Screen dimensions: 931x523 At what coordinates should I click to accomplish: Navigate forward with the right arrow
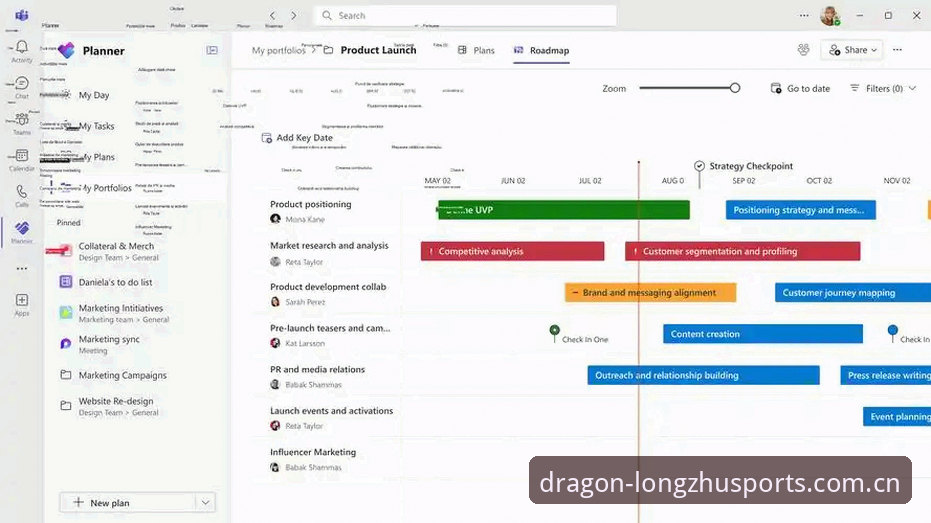pos(293,15)
